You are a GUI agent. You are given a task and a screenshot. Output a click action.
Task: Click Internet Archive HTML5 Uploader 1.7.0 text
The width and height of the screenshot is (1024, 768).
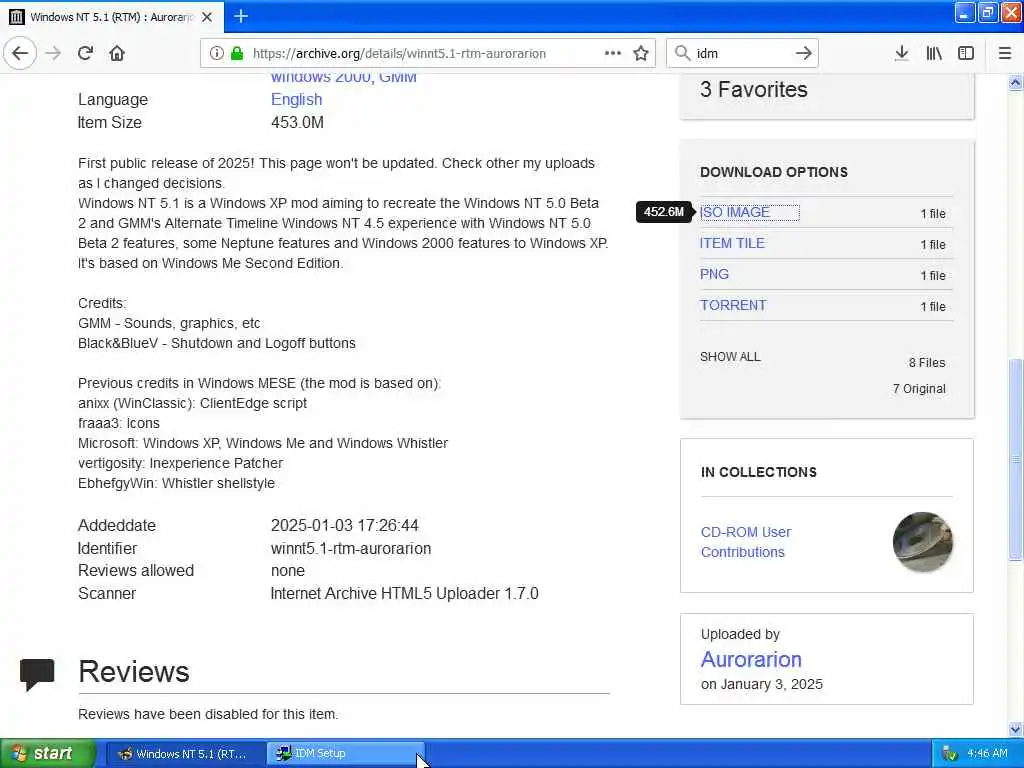pos(404,594)
